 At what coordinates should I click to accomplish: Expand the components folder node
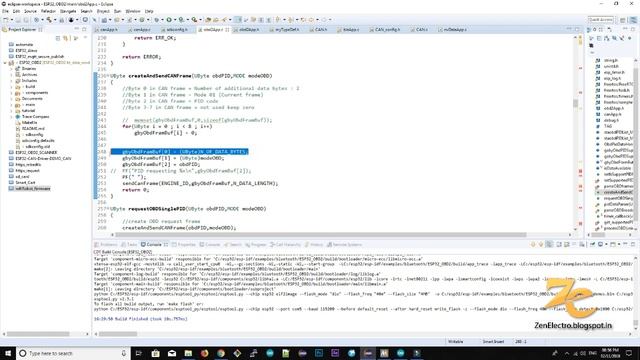pyautogui.click(x=11, y=93)
